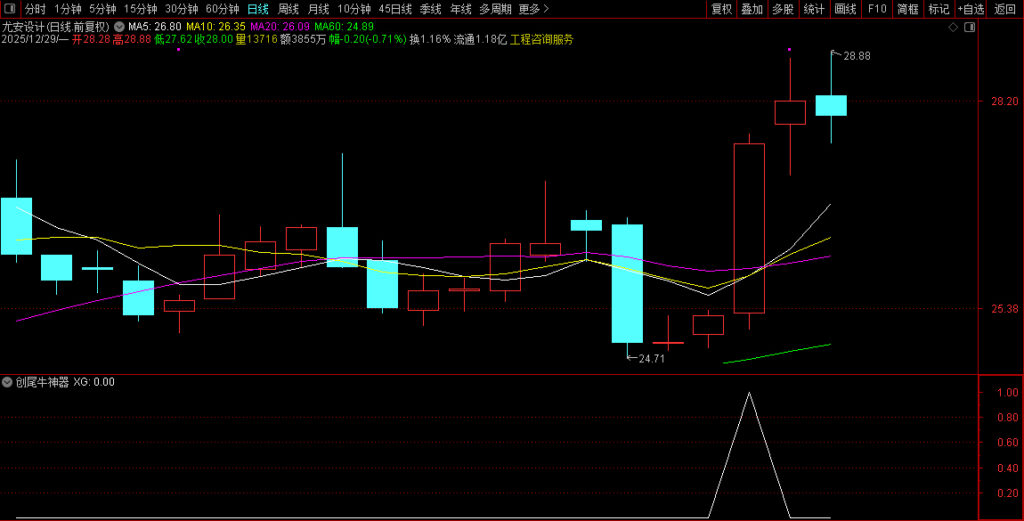Open MA indicator settings dropdown arrow

click(120, 27)
